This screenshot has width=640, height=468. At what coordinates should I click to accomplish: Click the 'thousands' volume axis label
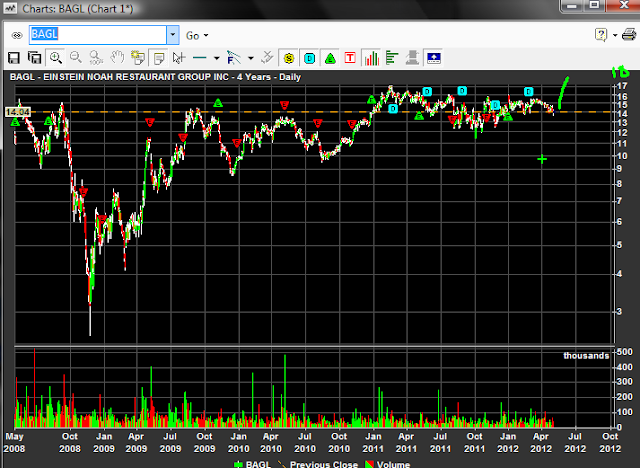[x=586, y=356]
